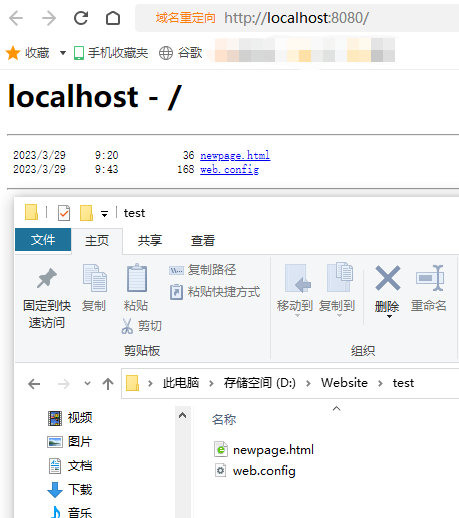The height and width of the screenshot is (518, 459).
Task: Open the quick access toolbar customize dropdown
Action: [x=105, y=214]
